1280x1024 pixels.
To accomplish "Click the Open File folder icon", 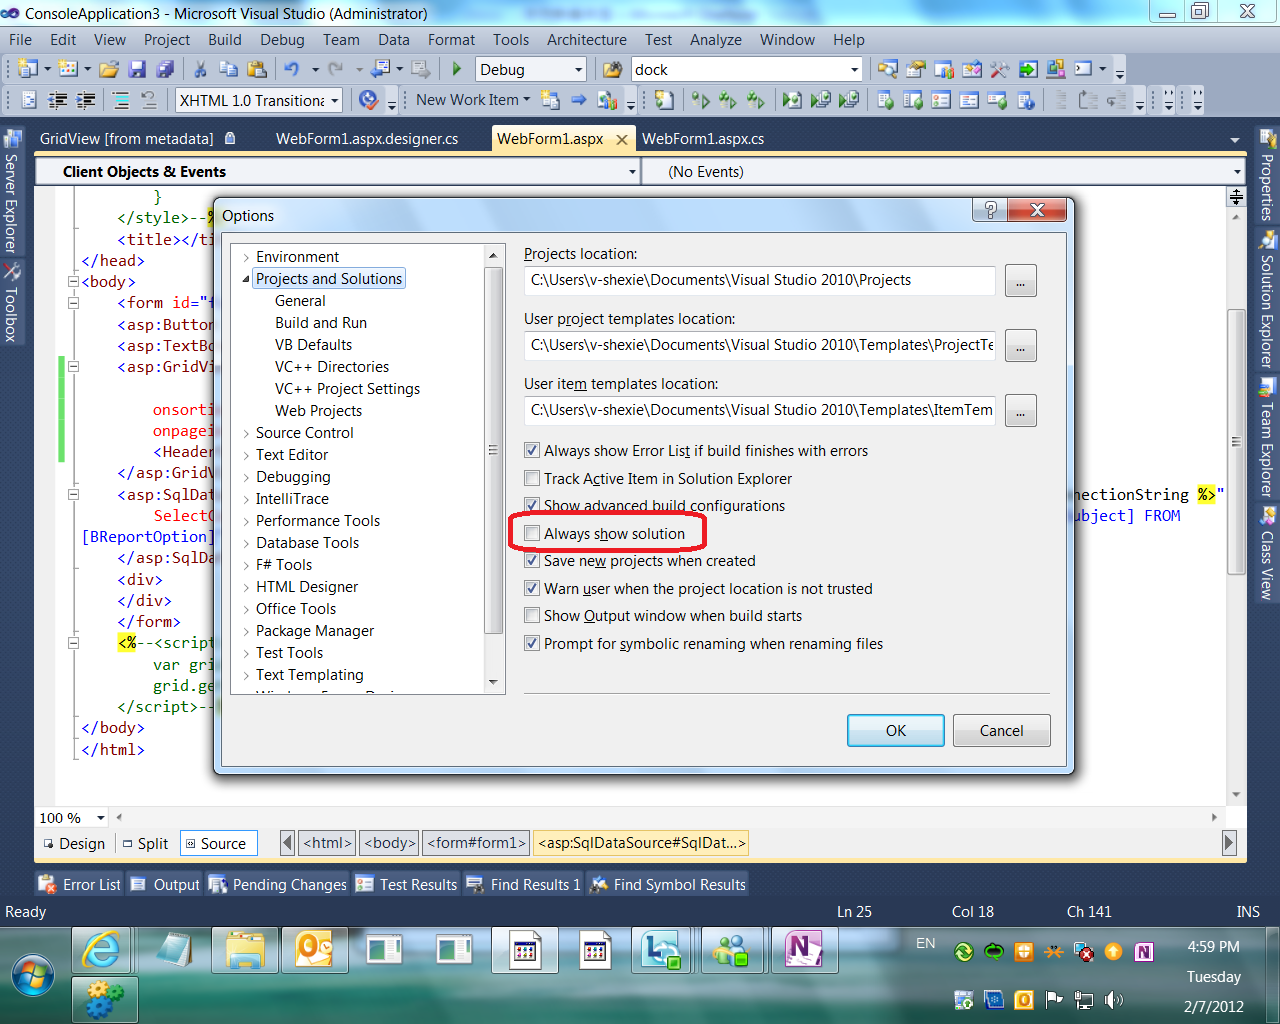I will point(109,69).
